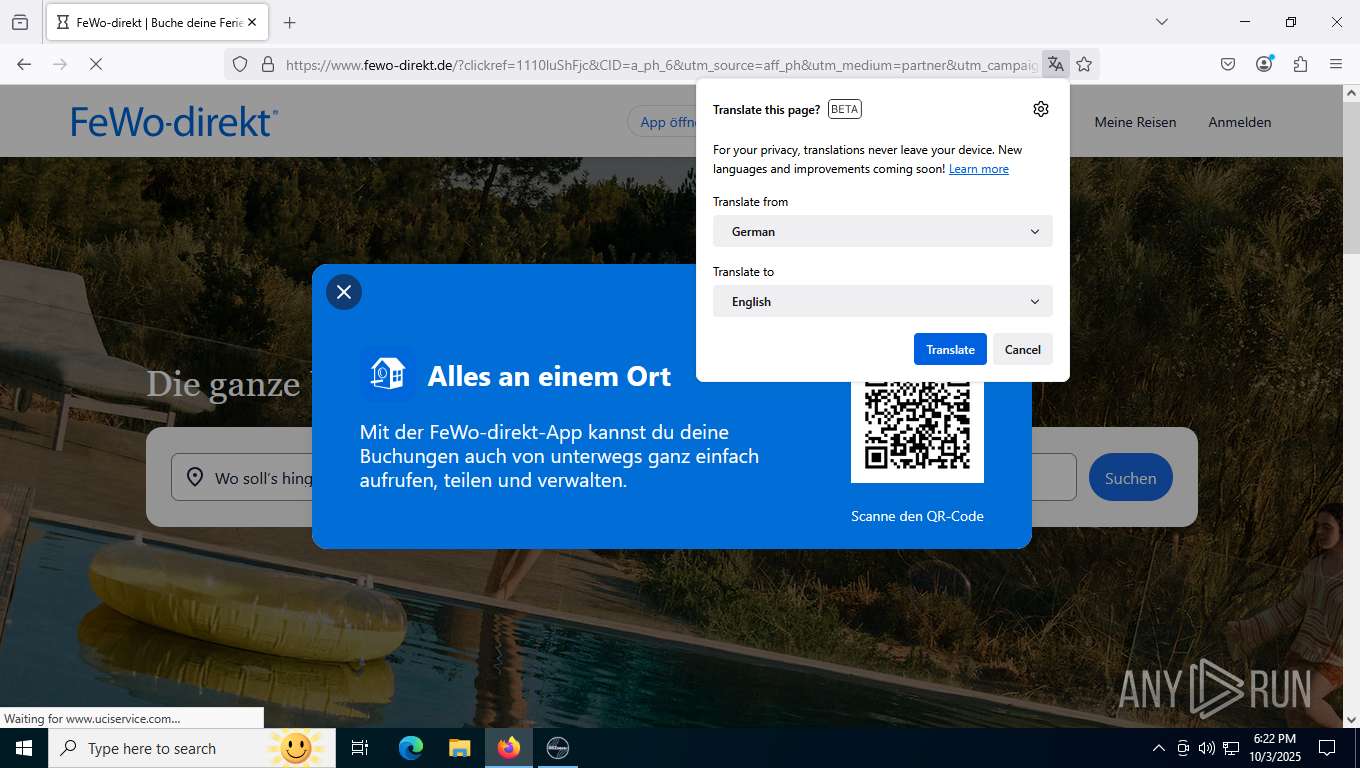Close the Alles an einem Ort popup
The height and width of the screenshot is (768, 1360).
point(344,292)
